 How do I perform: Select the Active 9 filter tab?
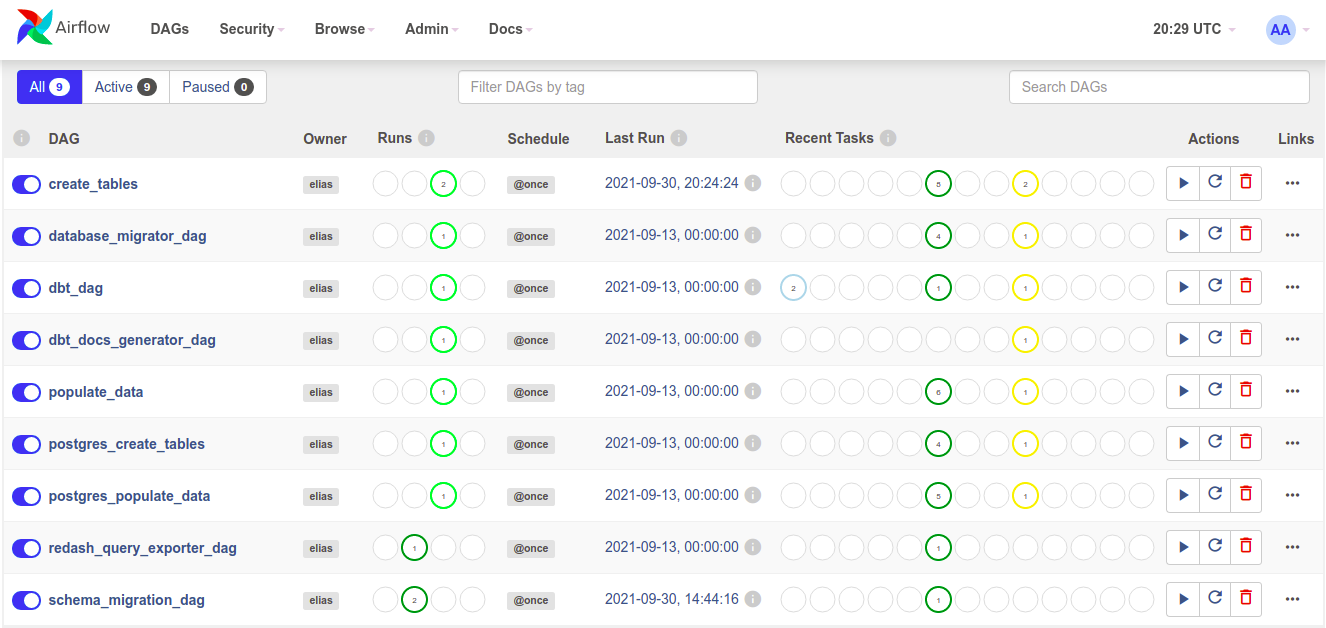pyautogui.click(x=125, y=87)
